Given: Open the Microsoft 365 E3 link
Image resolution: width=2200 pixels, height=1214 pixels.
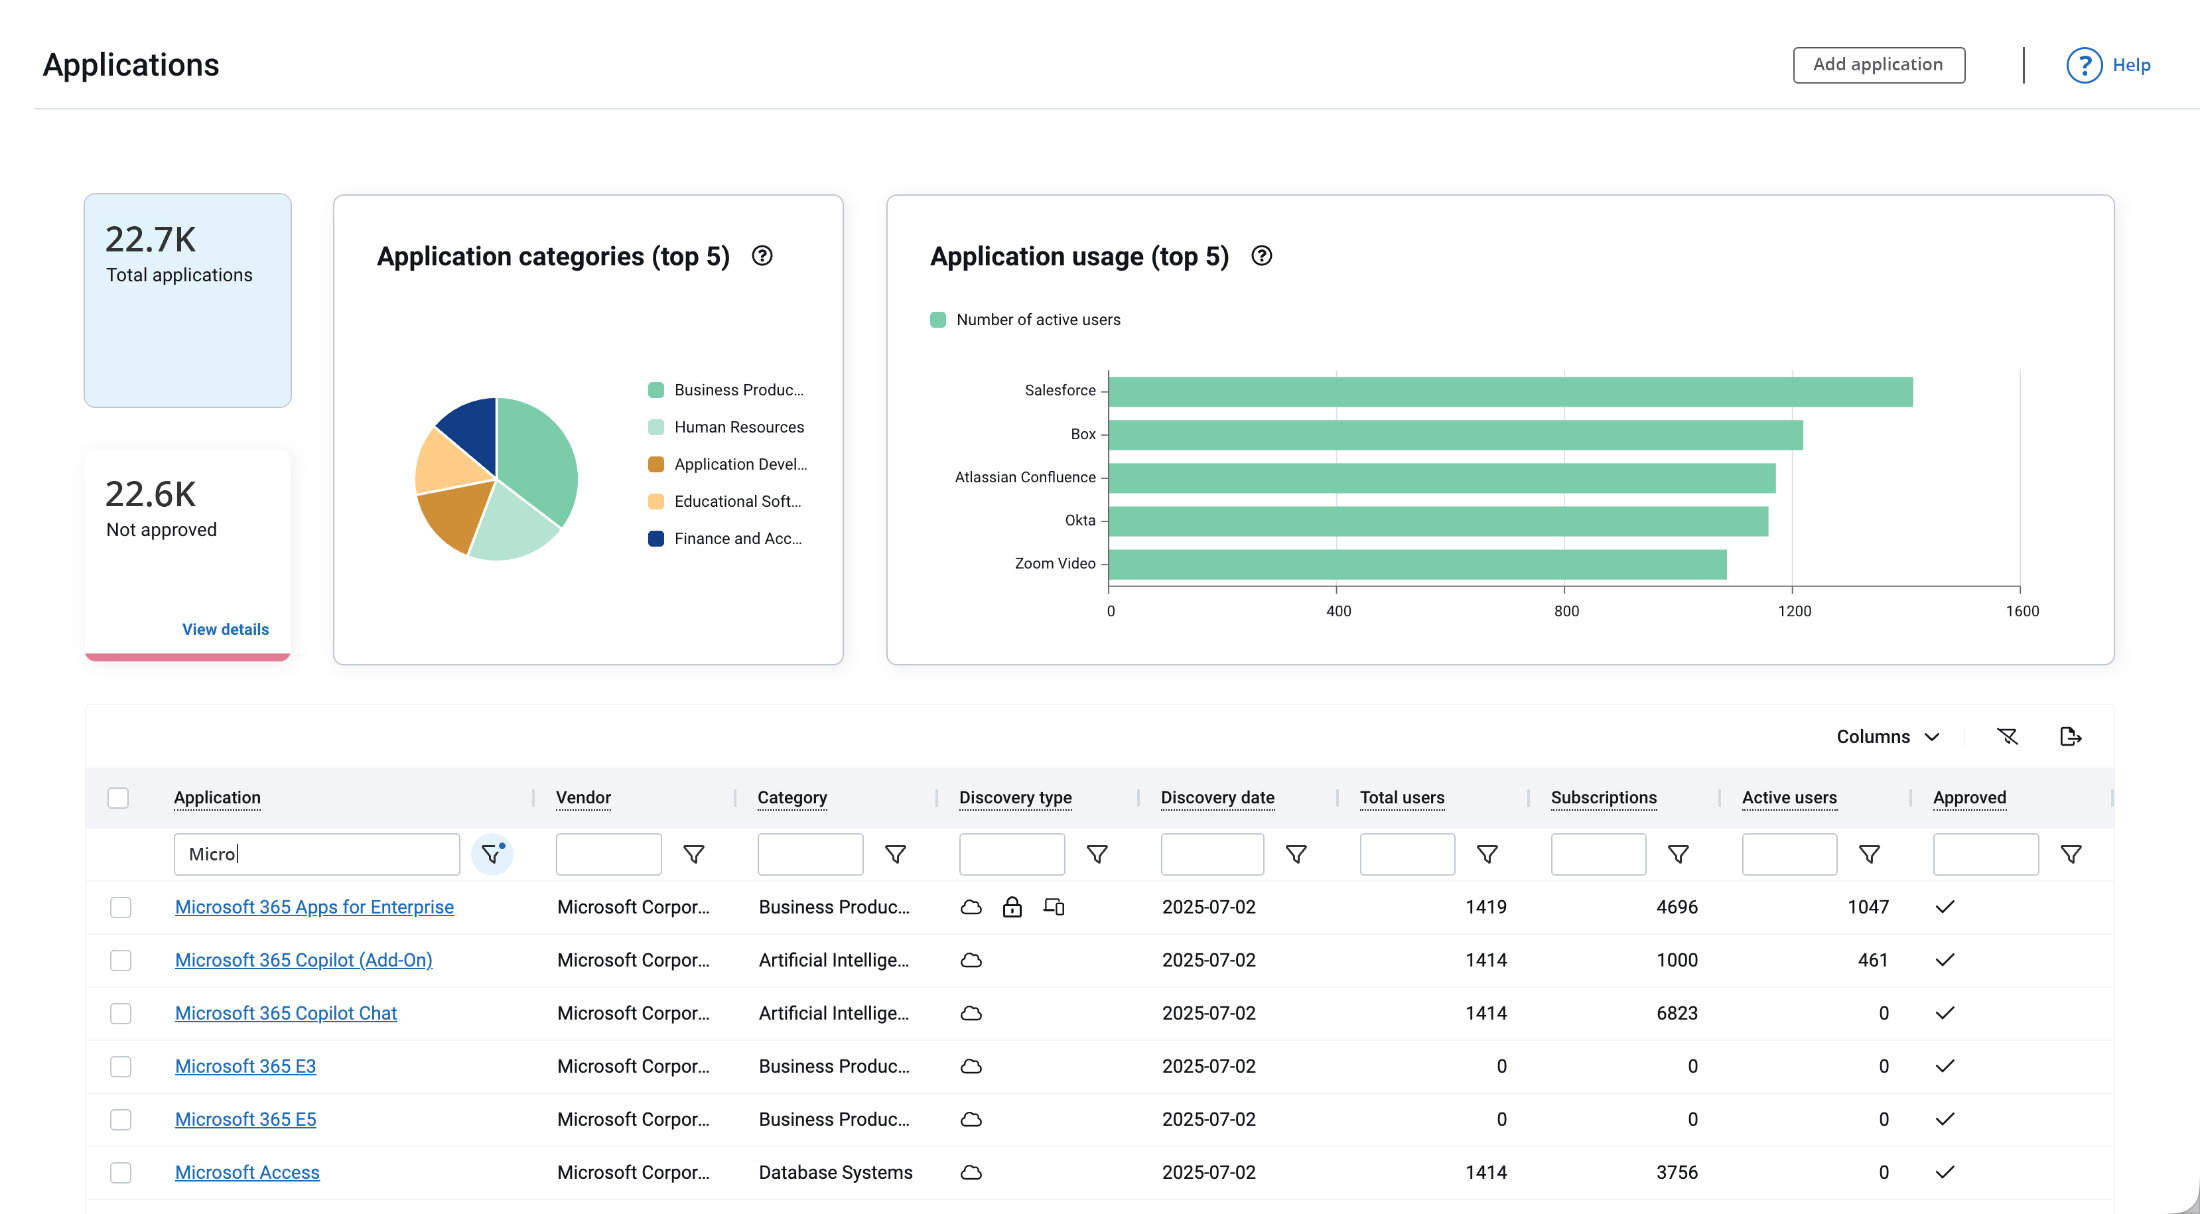Looking at the screenshot, I should [245, 1066].
